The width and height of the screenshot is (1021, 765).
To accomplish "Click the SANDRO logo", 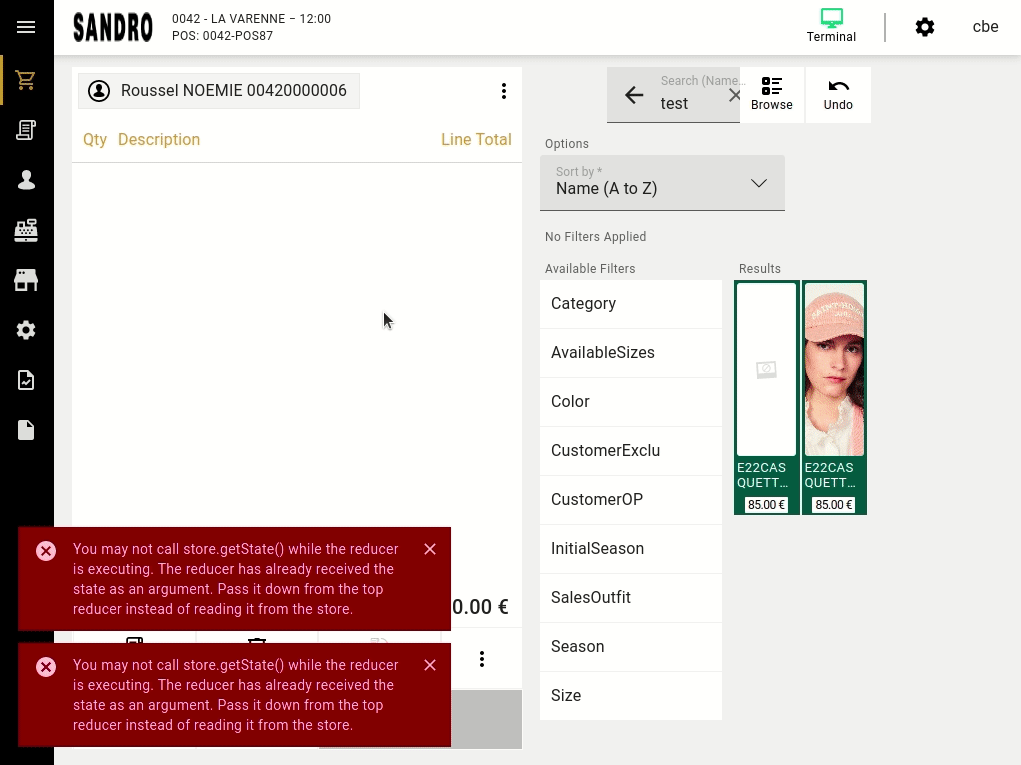I will 113,27.
